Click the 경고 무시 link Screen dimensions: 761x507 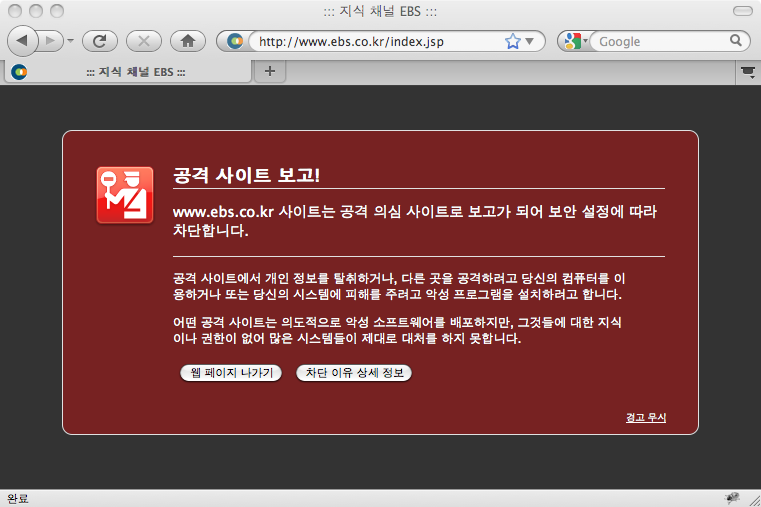646,417
